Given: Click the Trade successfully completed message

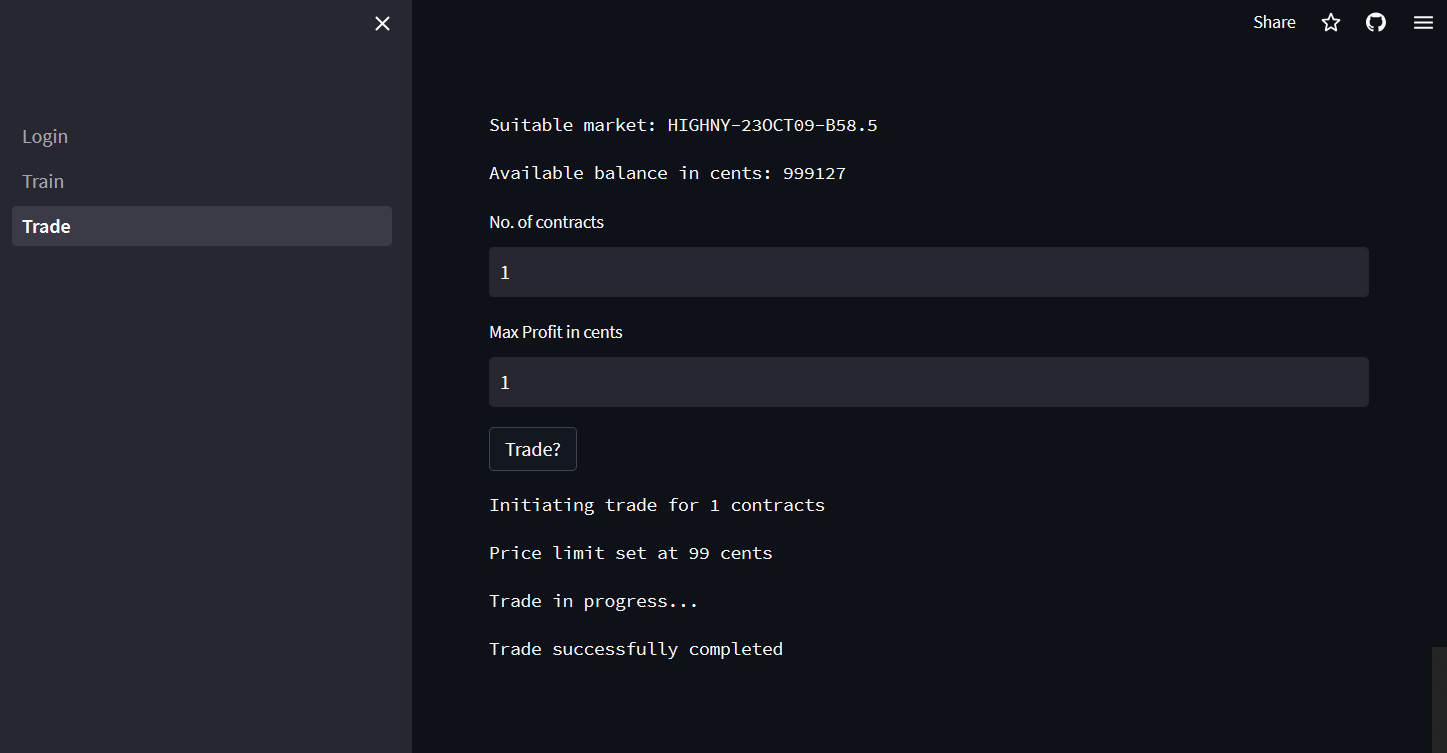Looking at the screenshot, I should (x=636, y=648).
